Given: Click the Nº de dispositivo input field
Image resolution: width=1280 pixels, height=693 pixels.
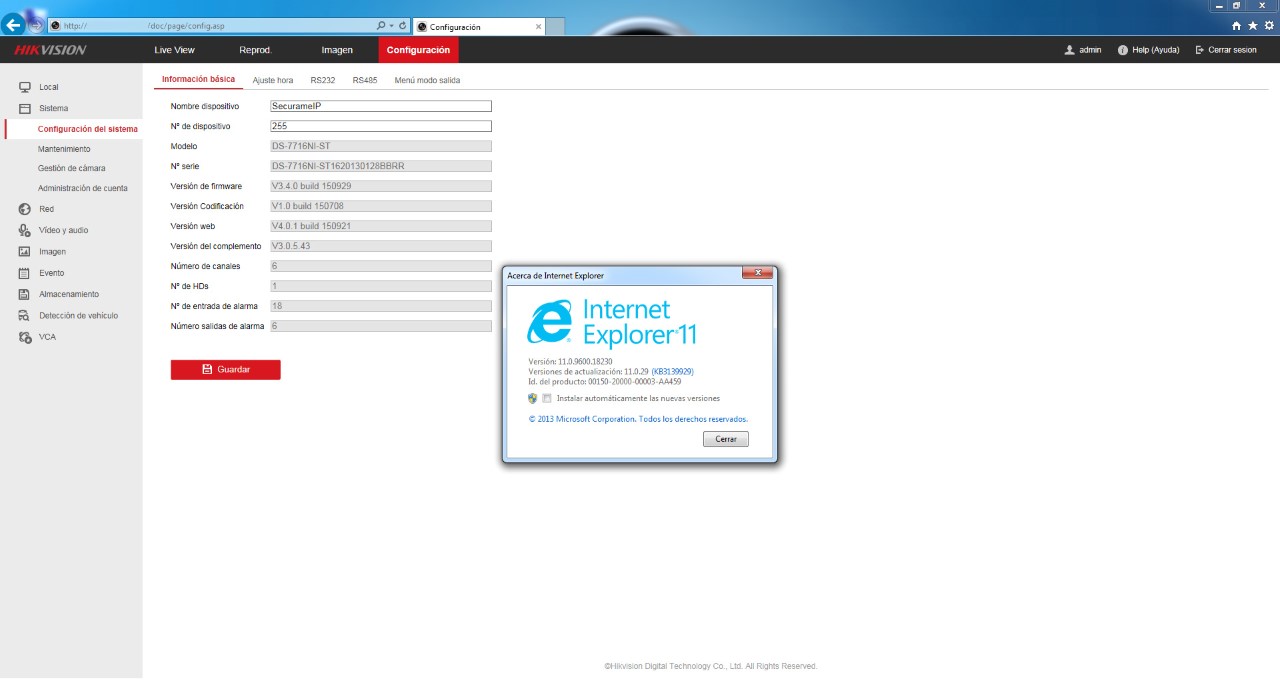Looking at the screenshot, I should point(381,126).
